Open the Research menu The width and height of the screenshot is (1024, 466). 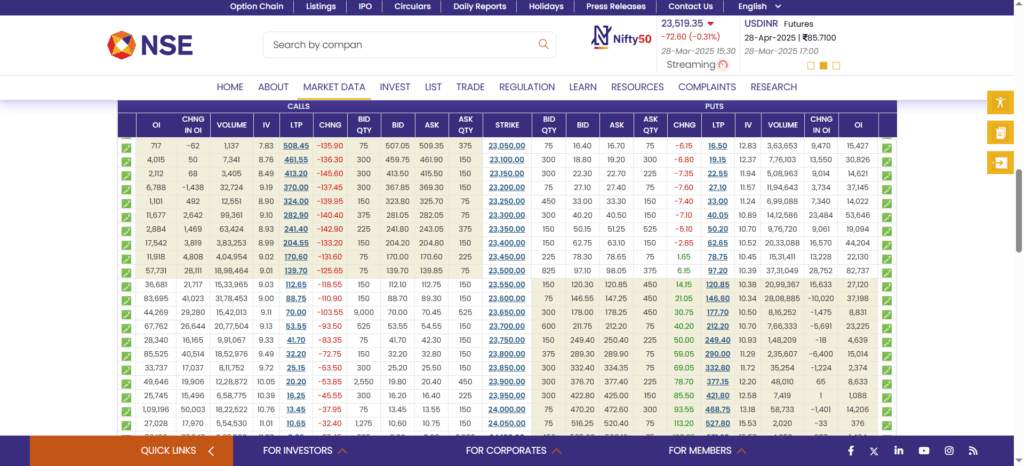773,87
